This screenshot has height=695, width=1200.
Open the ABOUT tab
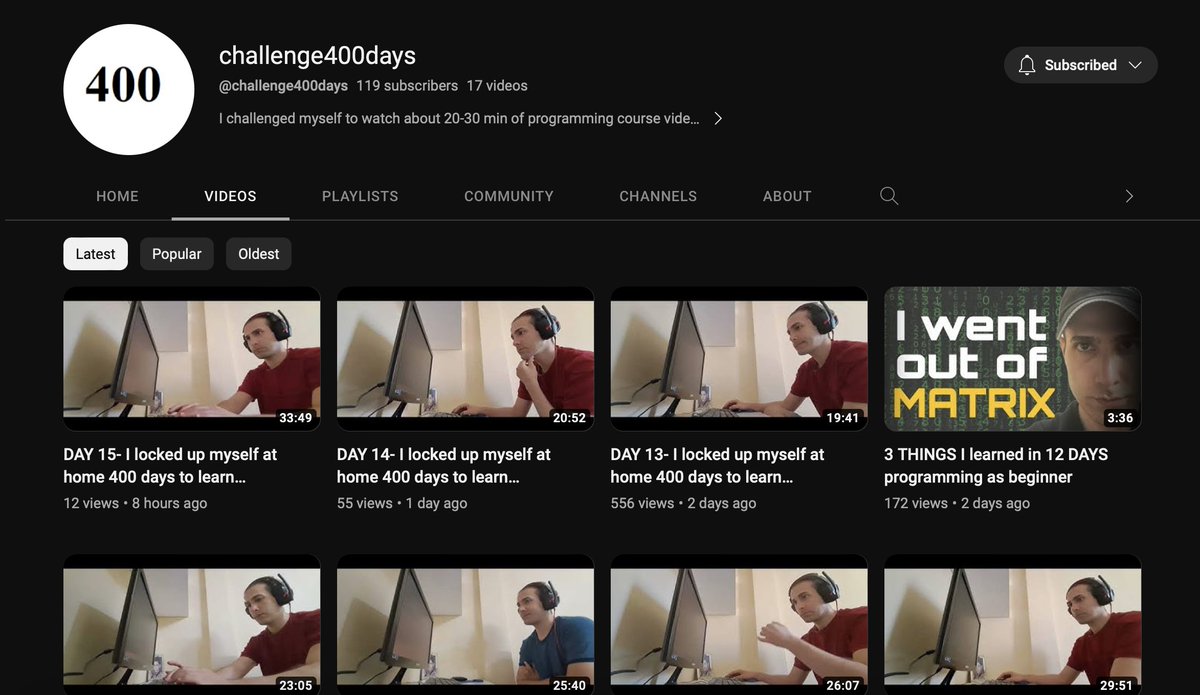pos(787,196)
